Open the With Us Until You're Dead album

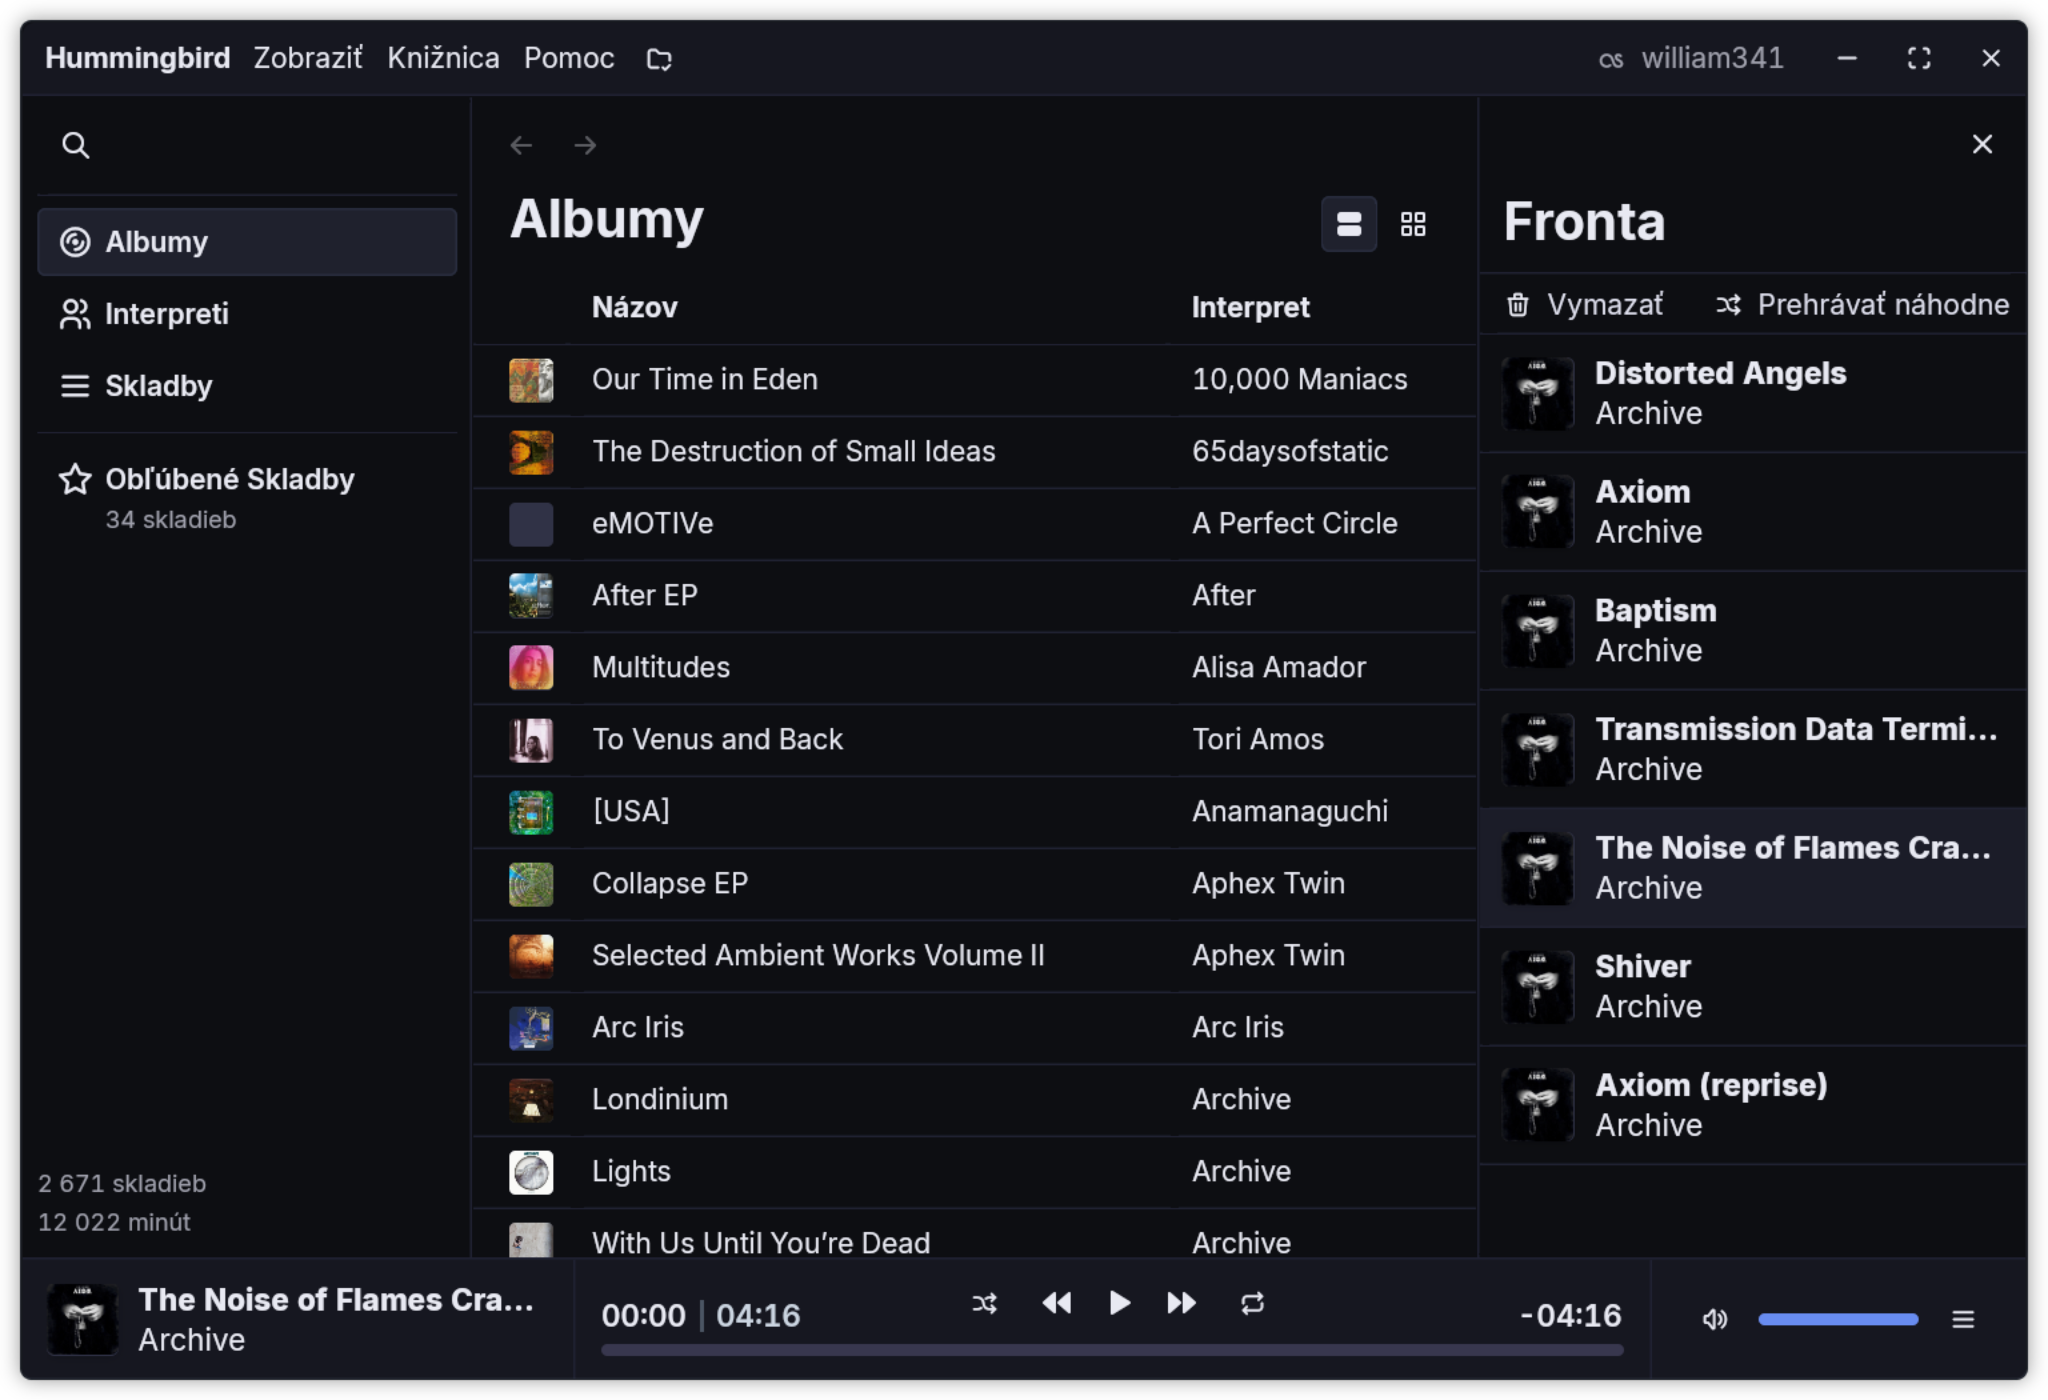[761, 1242]
